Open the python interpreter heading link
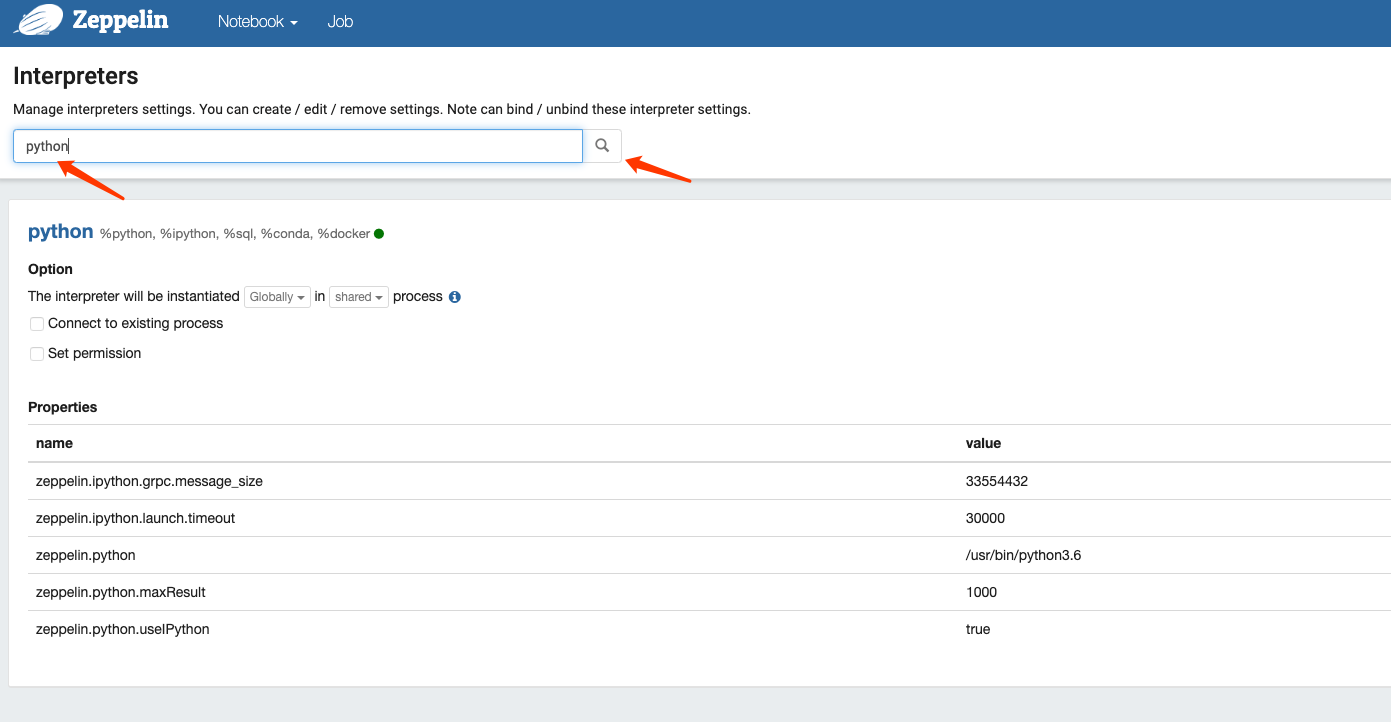 (60, 232)
